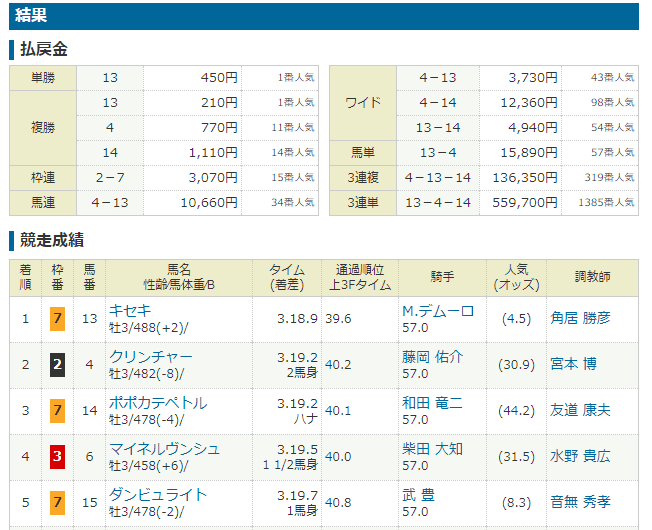Viewport: 652px width, 530px height.
Task: Select the 10,660円 quinella payout
Action: [209, 203]
